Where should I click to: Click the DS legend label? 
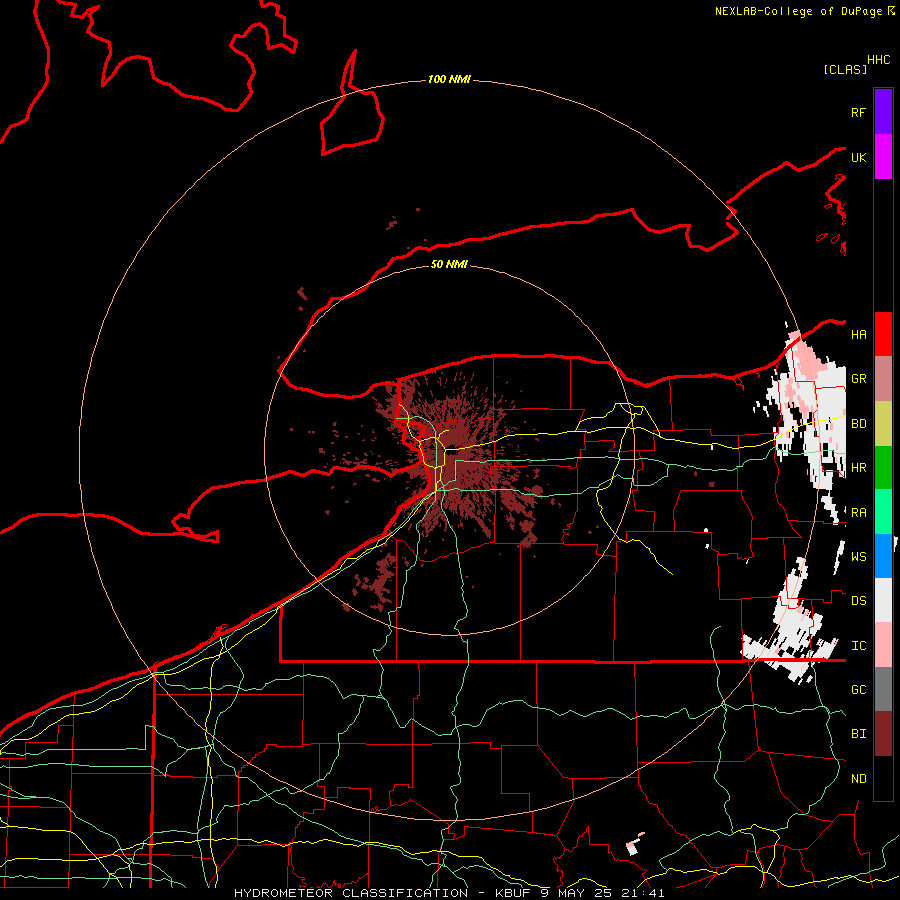(858, 601)
